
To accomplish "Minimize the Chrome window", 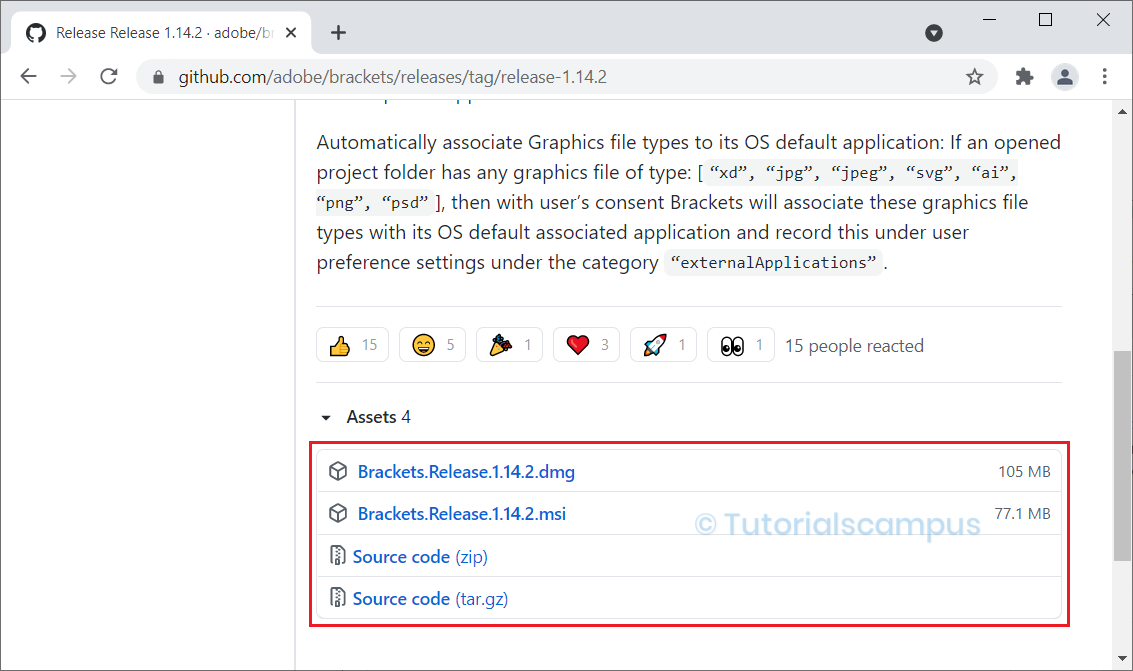I will coord(990,20).
